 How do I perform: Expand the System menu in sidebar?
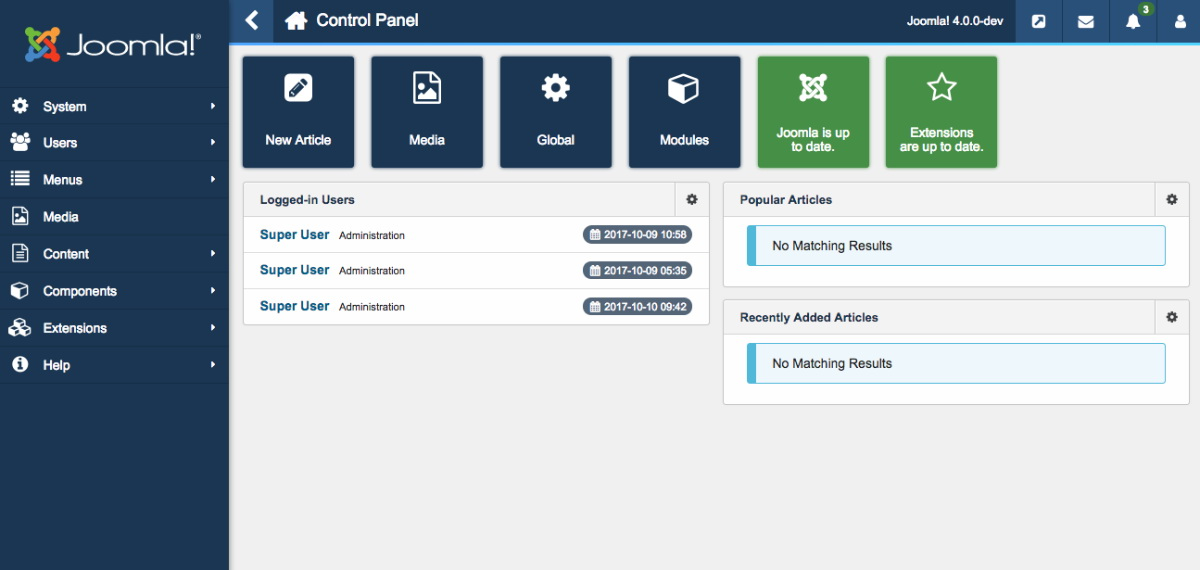pyautogui.click(x=114, y=106)
